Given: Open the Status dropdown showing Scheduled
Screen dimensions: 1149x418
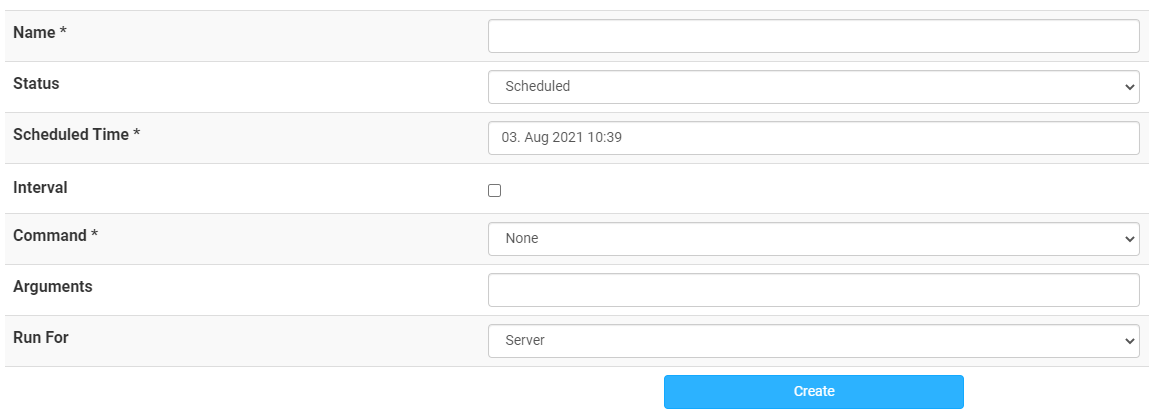Looking at the screenshot, I should (x=813, y=87).
